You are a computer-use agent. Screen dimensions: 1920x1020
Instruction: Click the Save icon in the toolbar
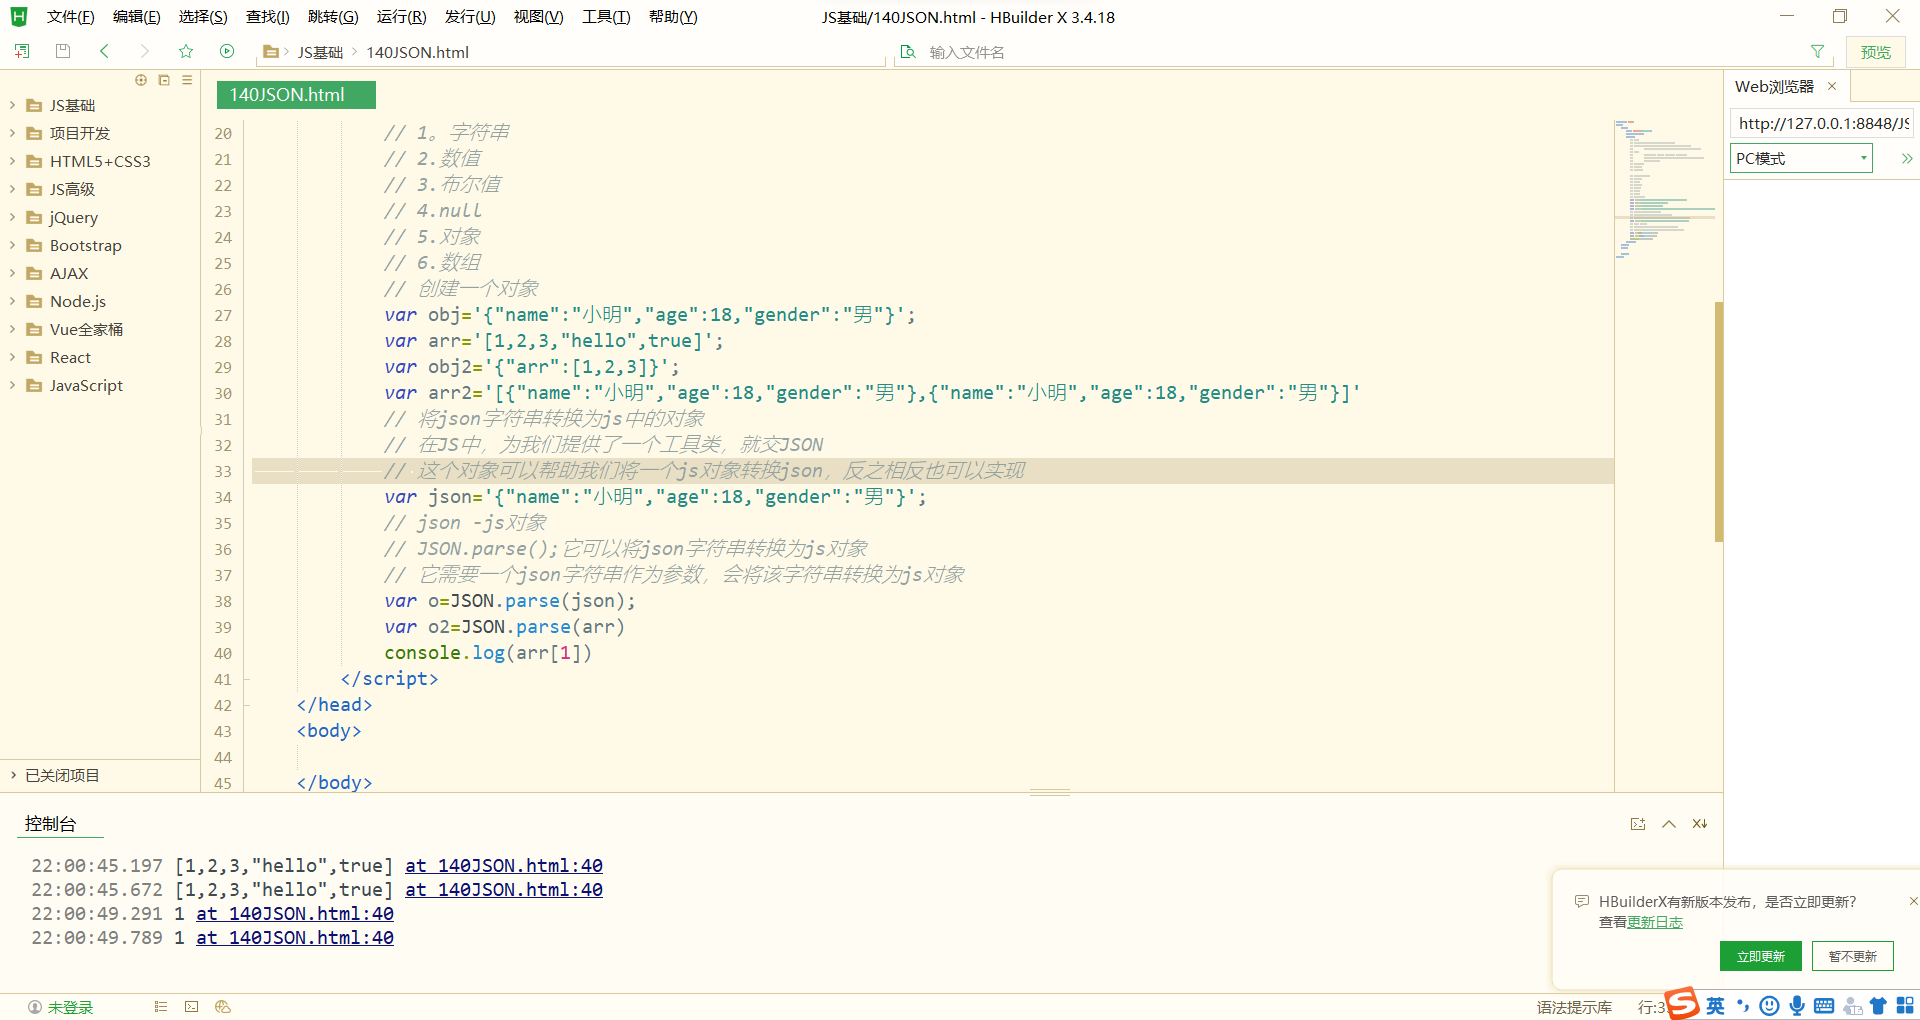tap(62, 51)
